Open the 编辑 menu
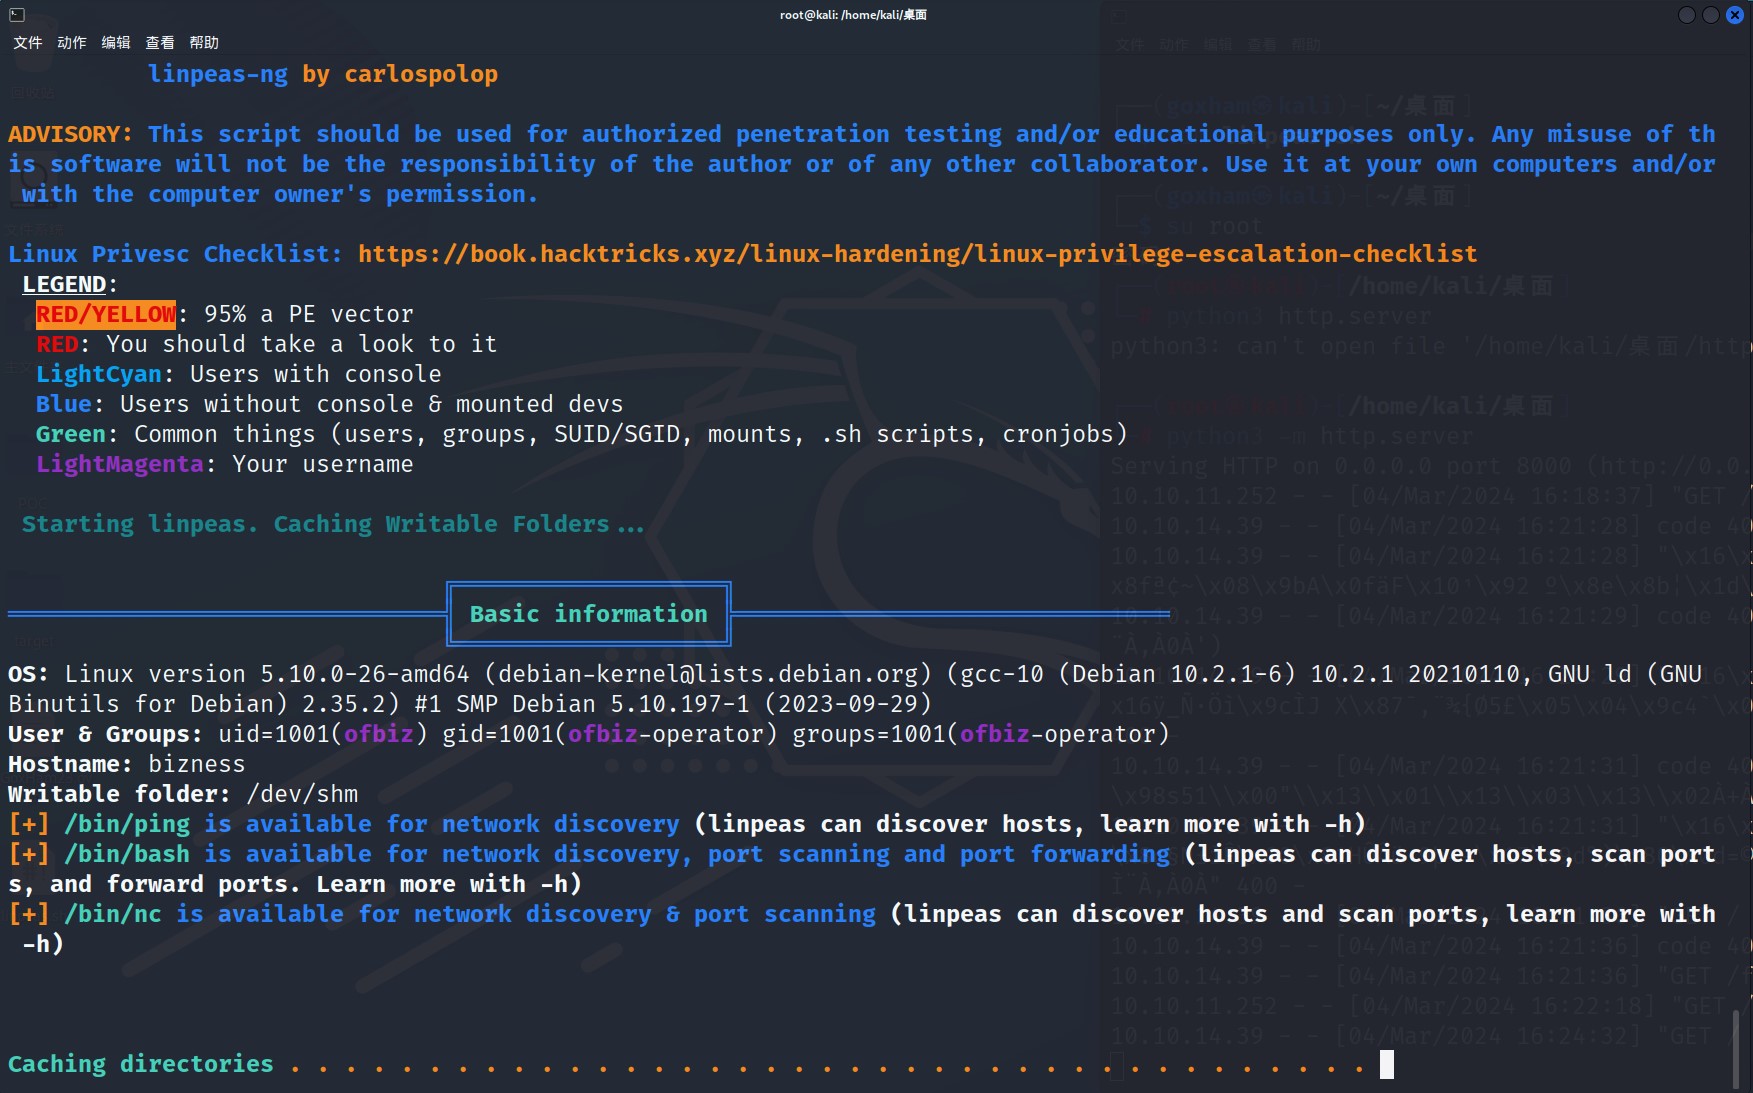This screenshot has height=1093, width=1753. (116, 43)
